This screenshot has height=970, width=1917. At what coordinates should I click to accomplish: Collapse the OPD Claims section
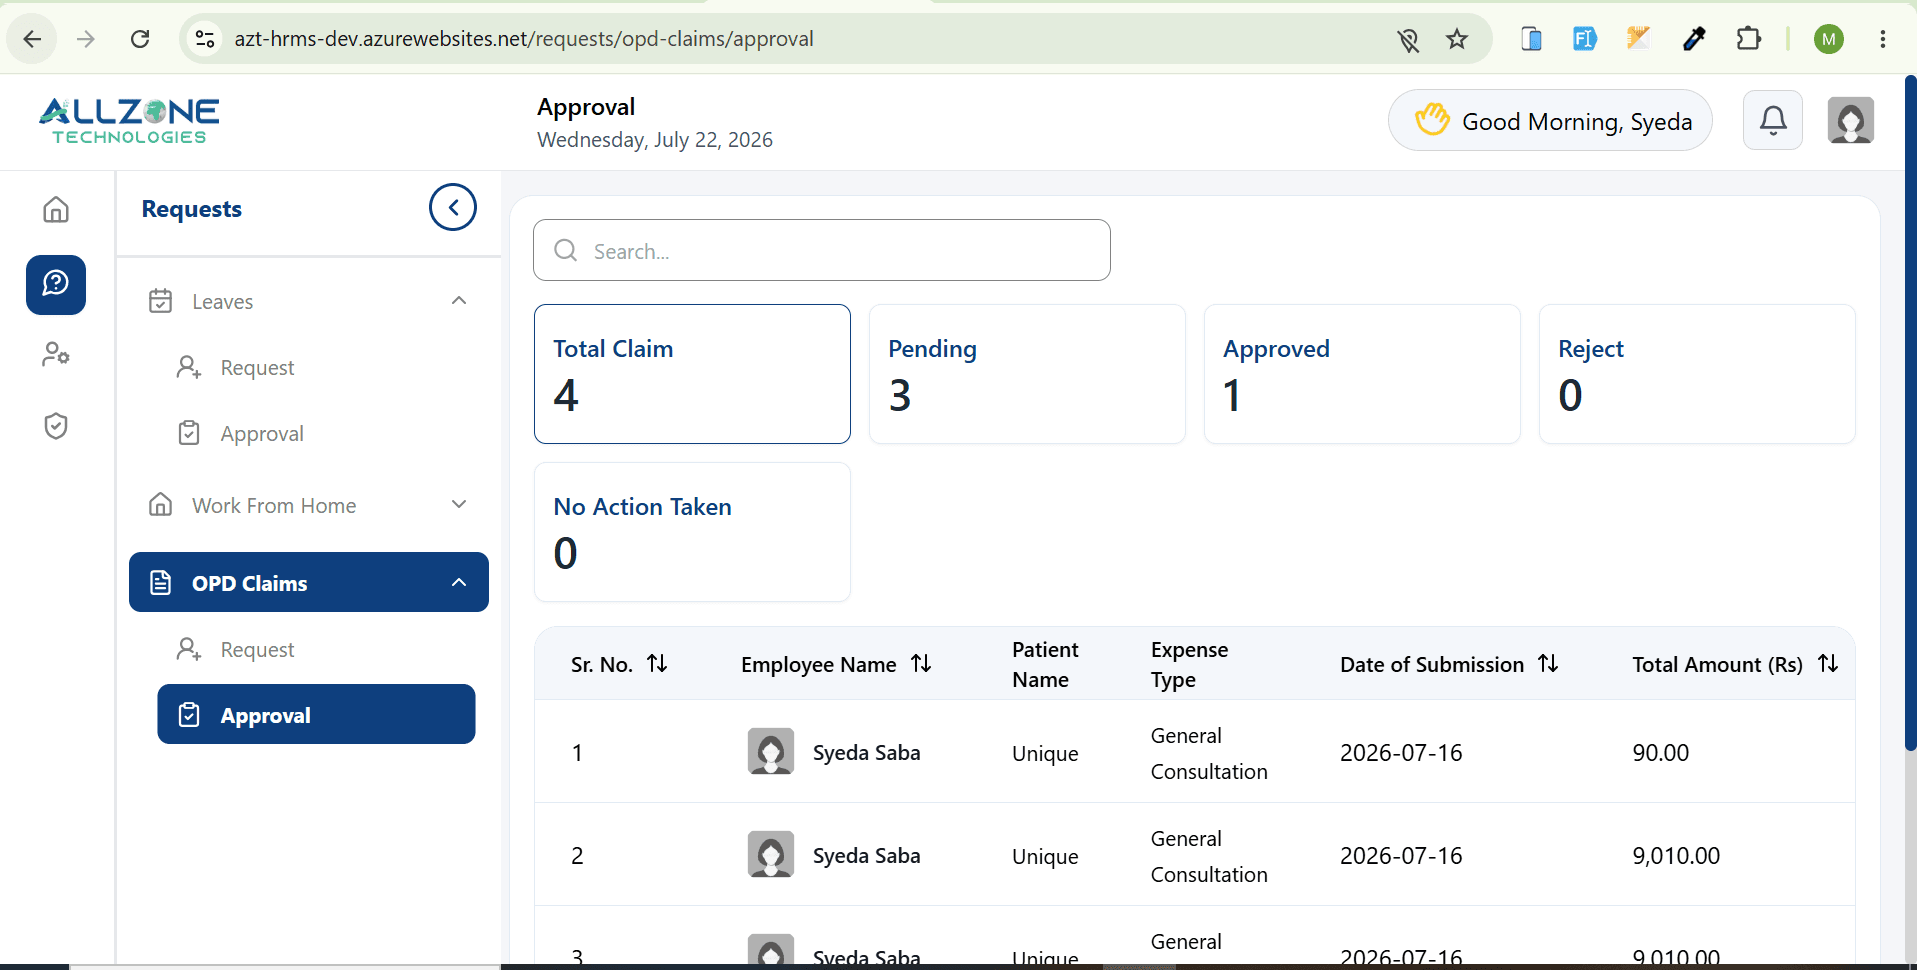tap(459, 582)
